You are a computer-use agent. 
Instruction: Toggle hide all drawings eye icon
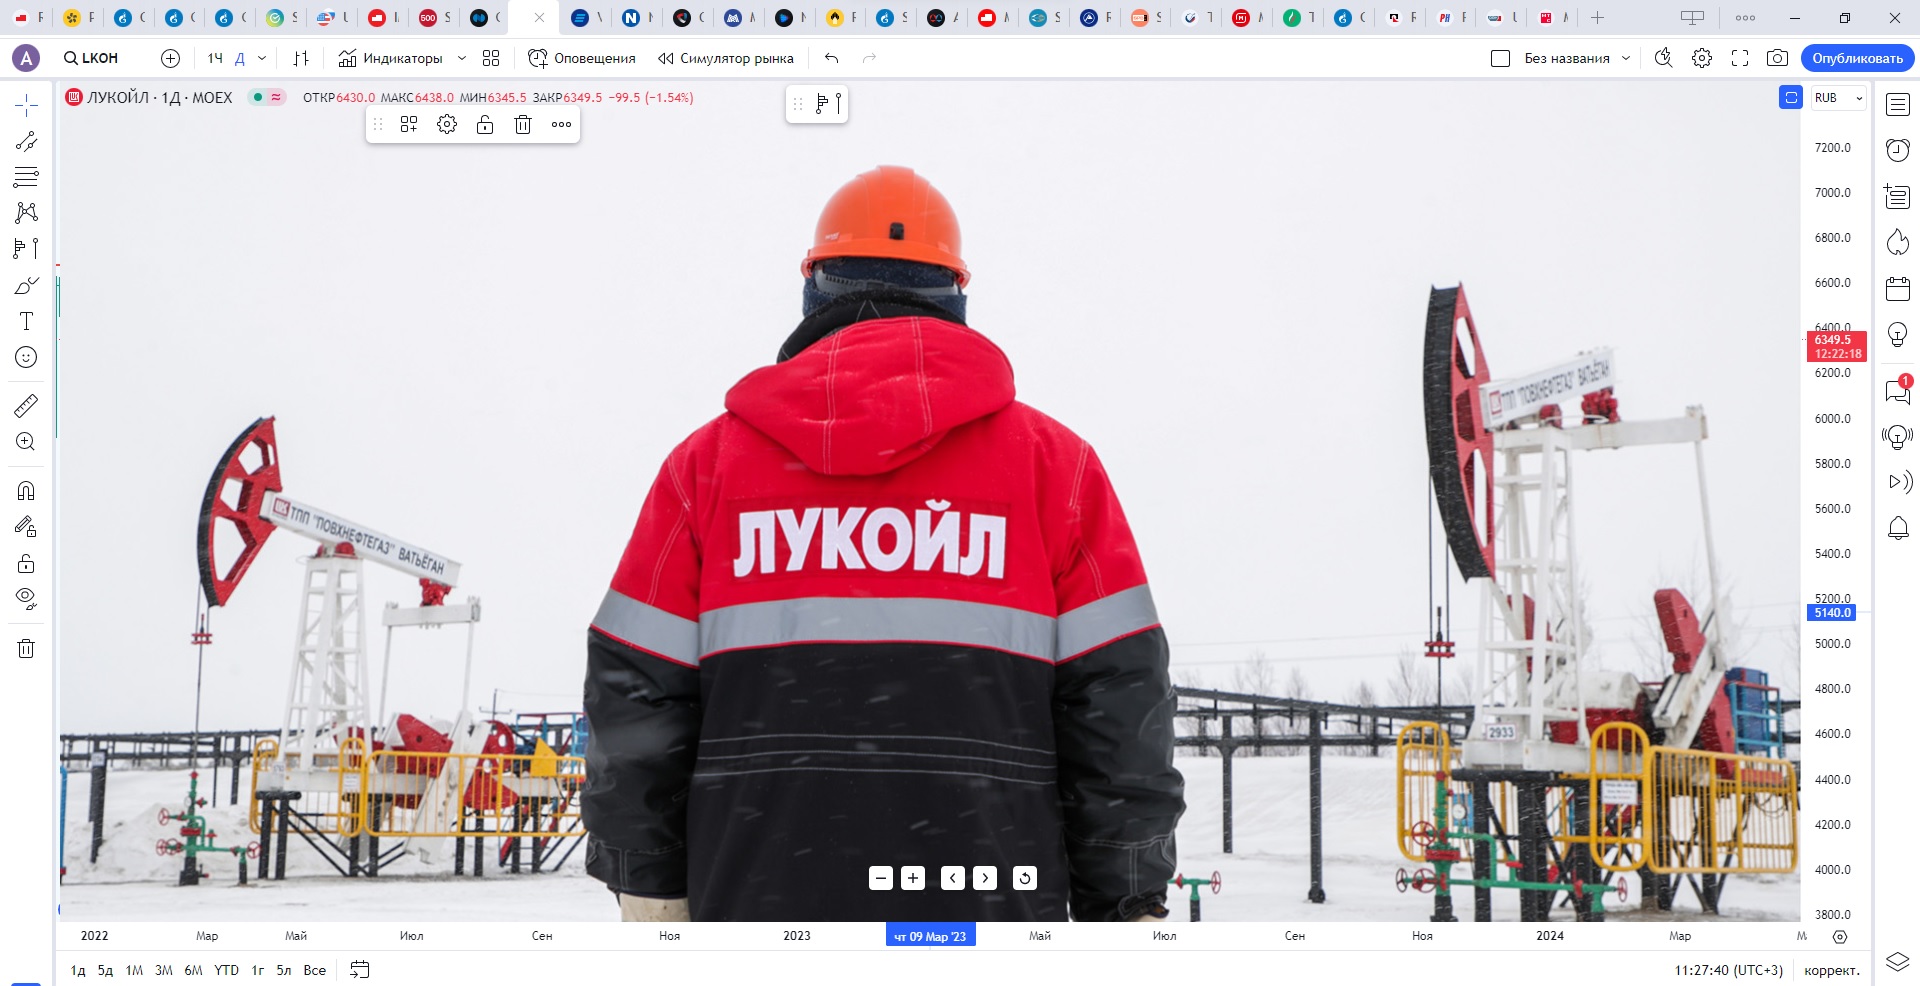click(26, 599)
